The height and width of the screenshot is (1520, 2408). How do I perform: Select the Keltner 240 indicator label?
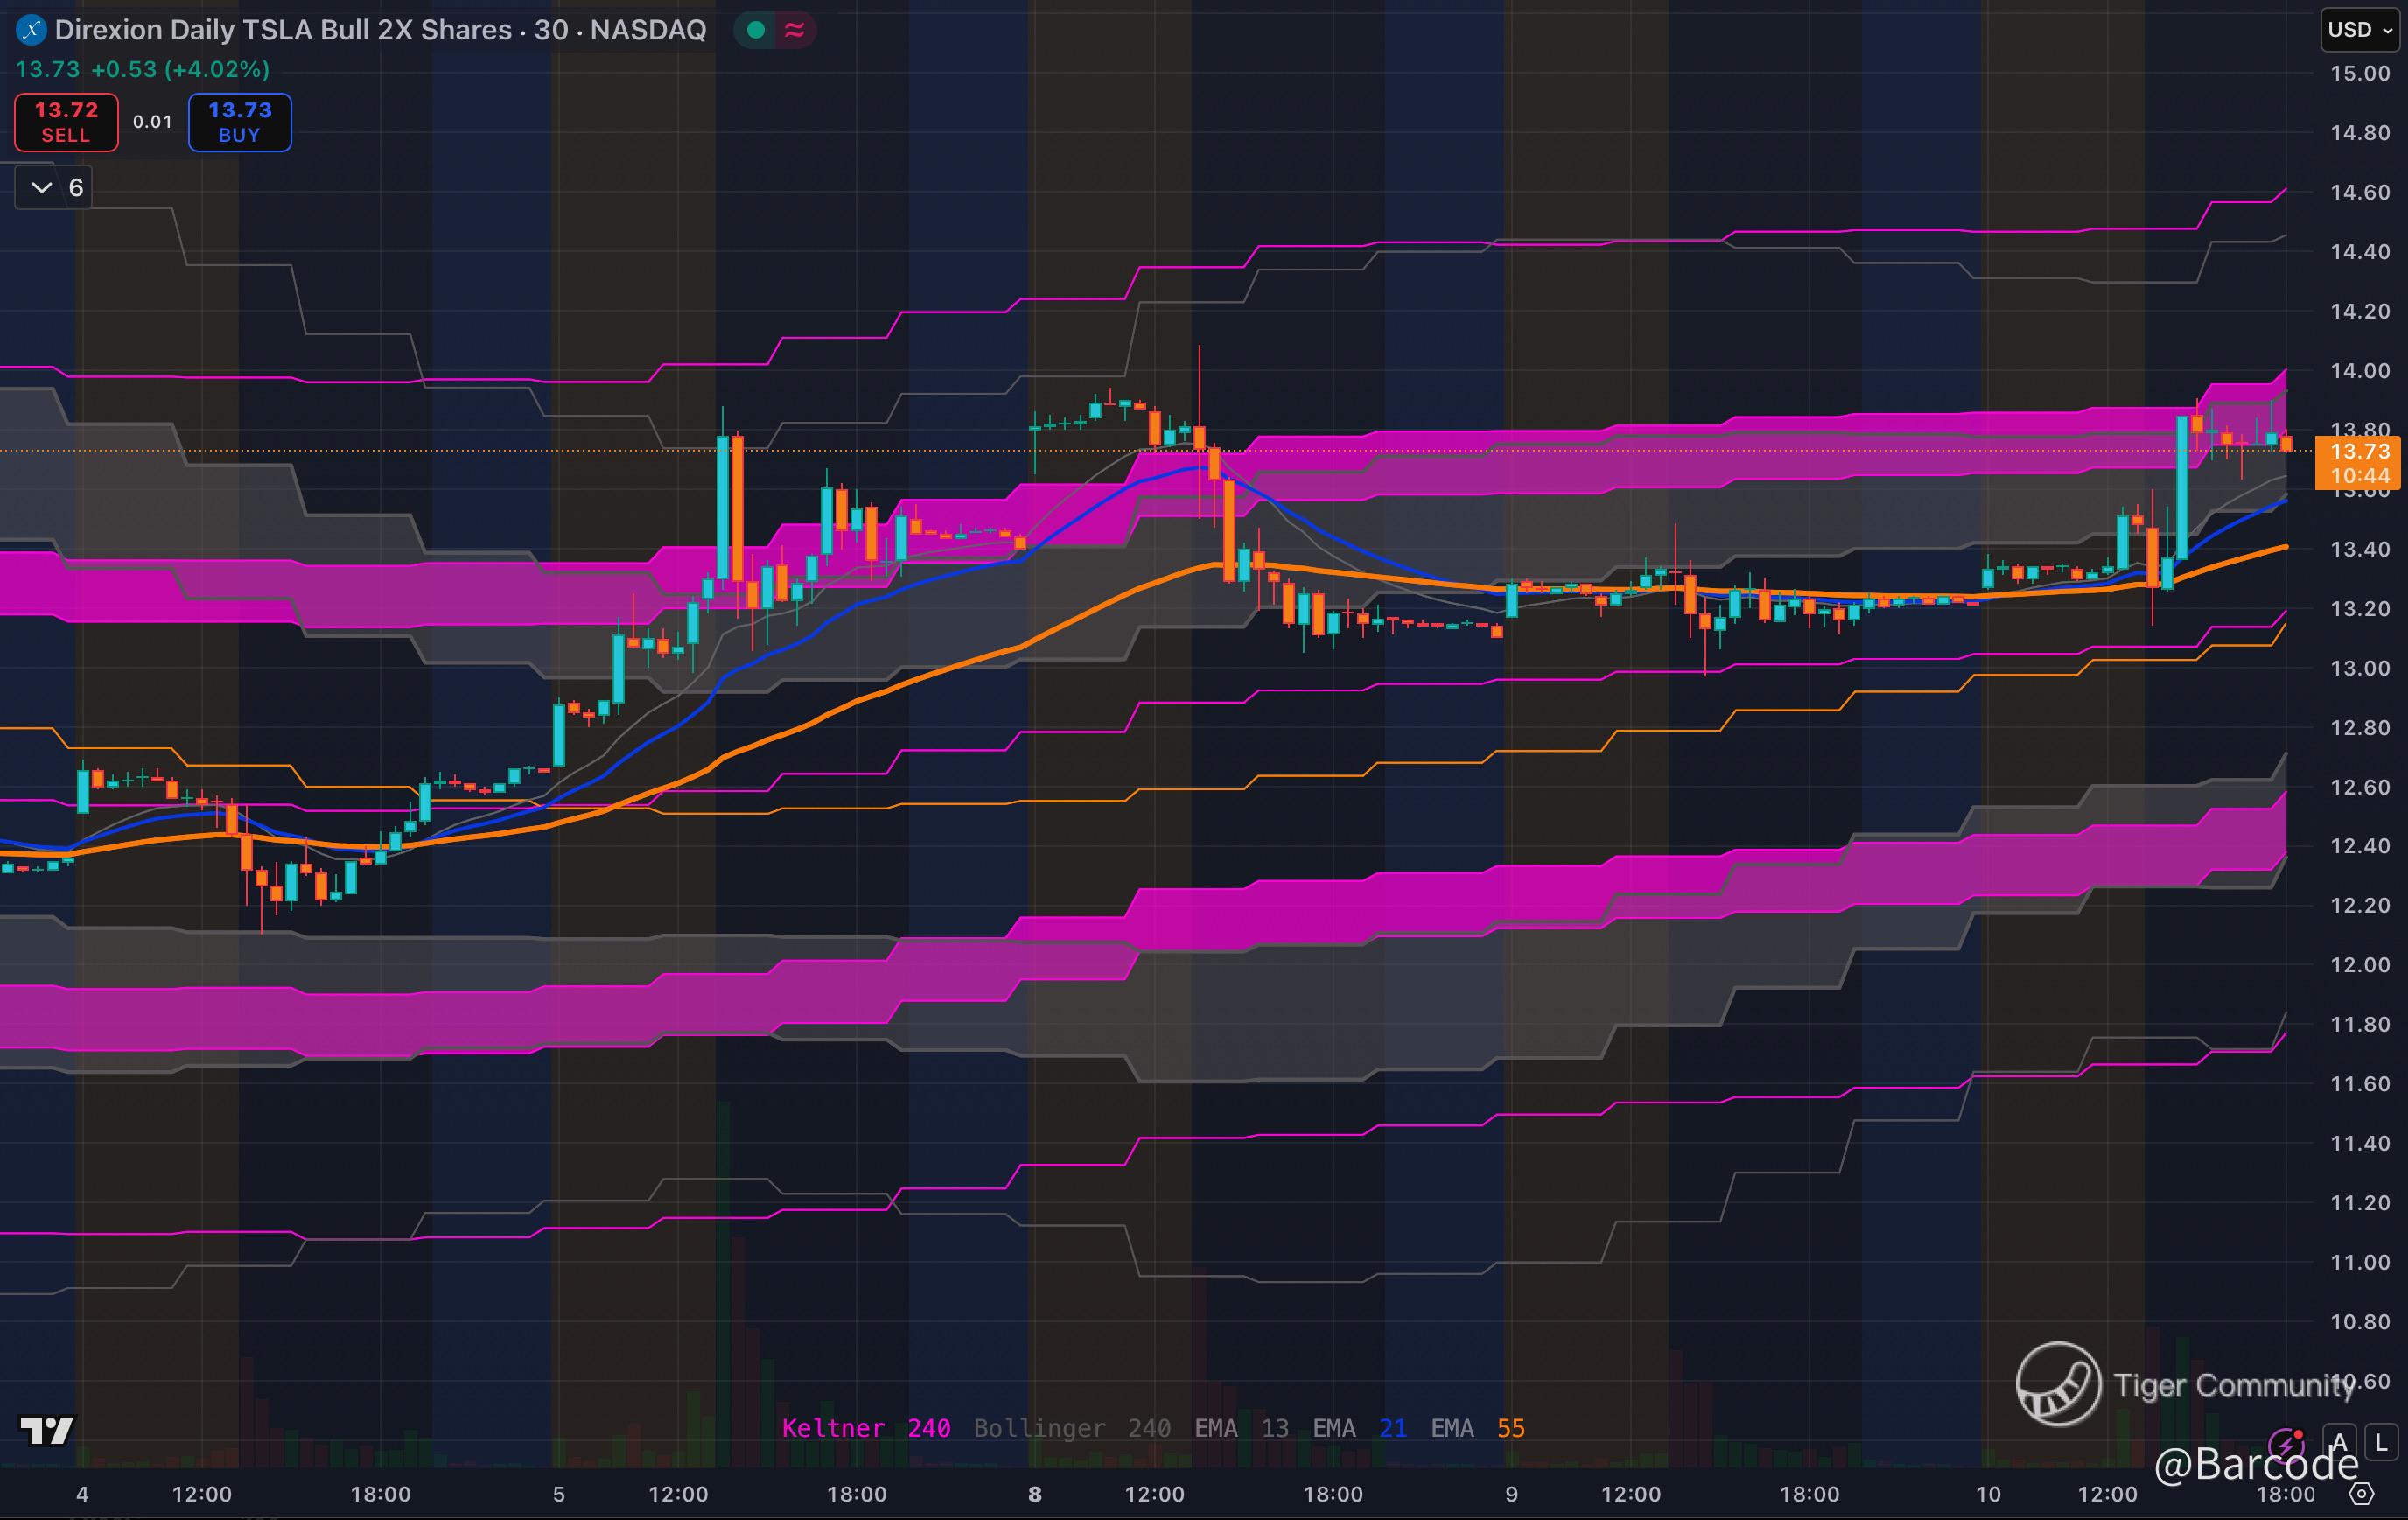865,1428
